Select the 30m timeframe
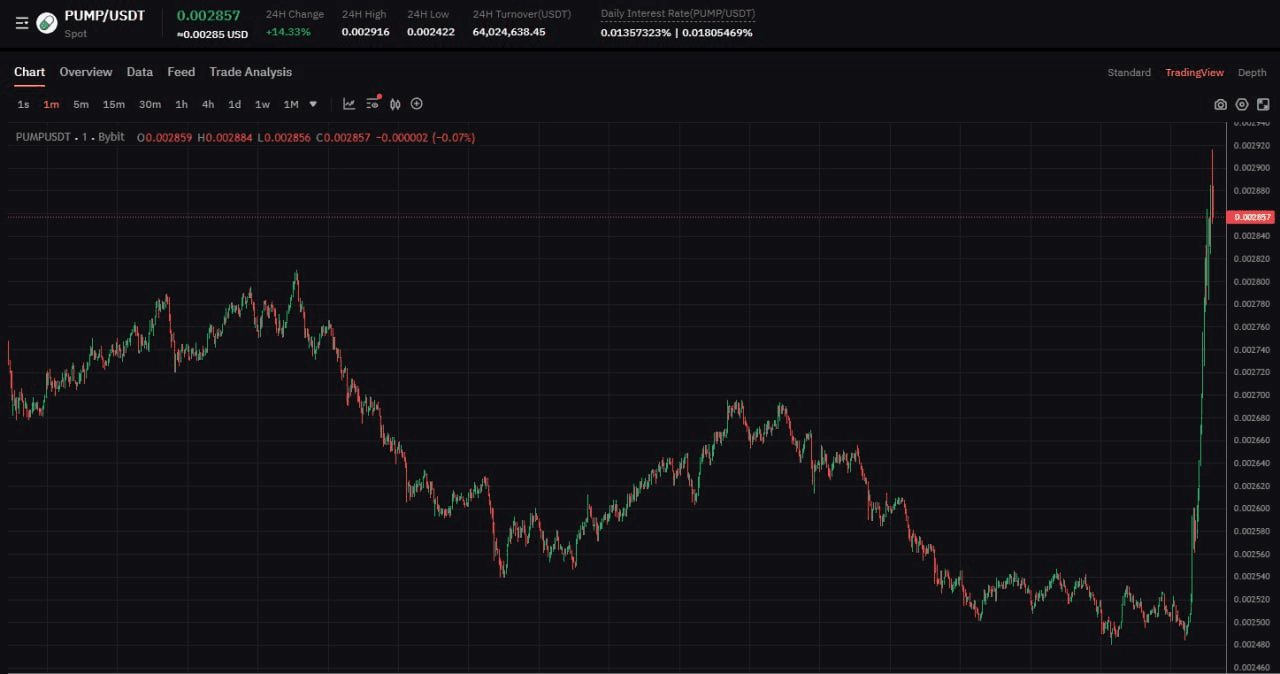The width and height of the screenshot is (1280, 674). click(150, 104)
